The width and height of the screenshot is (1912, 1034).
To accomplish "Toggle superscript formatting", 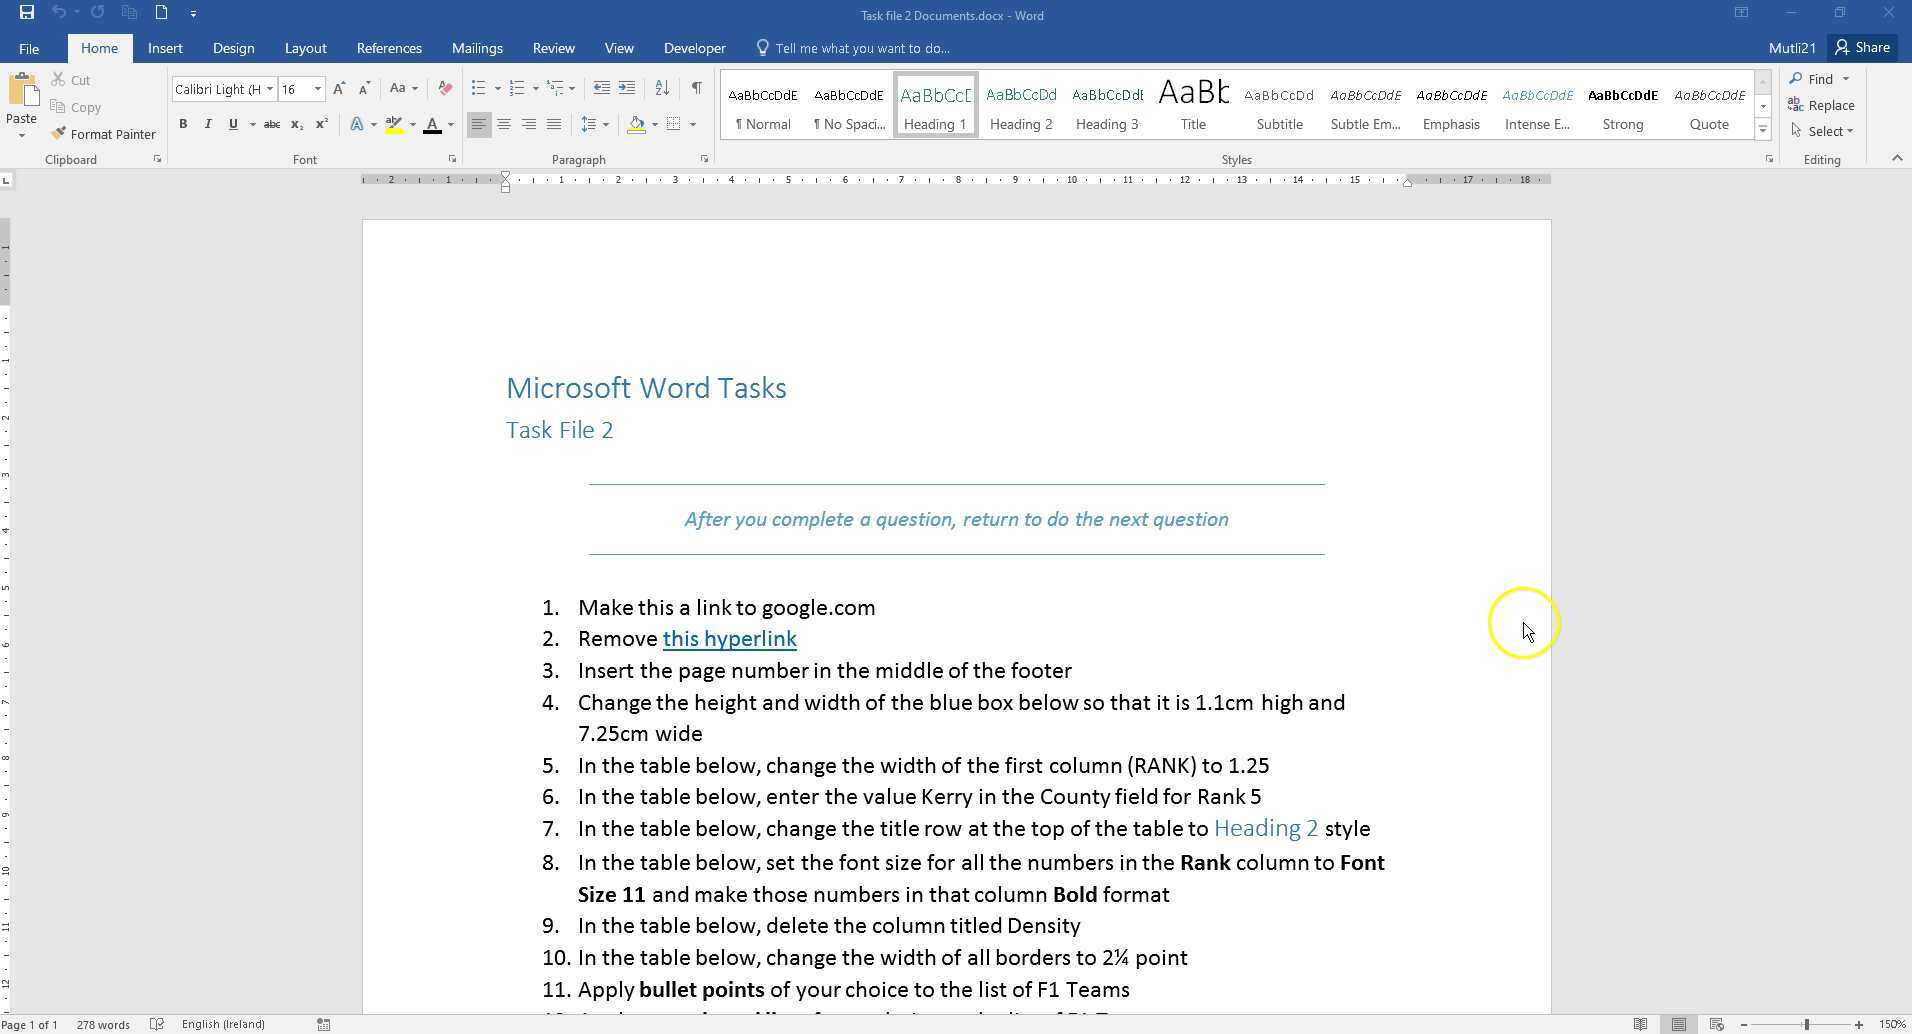I will pos(320,124).
